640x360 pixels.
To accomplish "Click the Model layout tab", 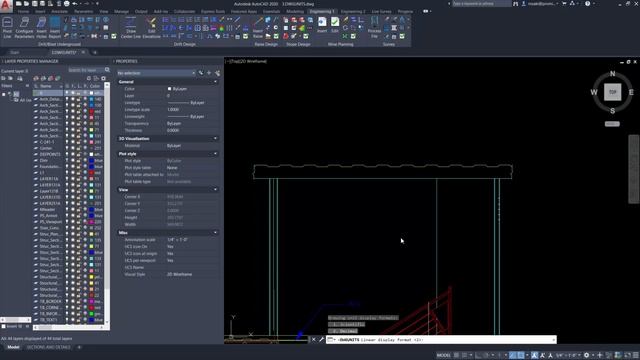I will [13, 347].
